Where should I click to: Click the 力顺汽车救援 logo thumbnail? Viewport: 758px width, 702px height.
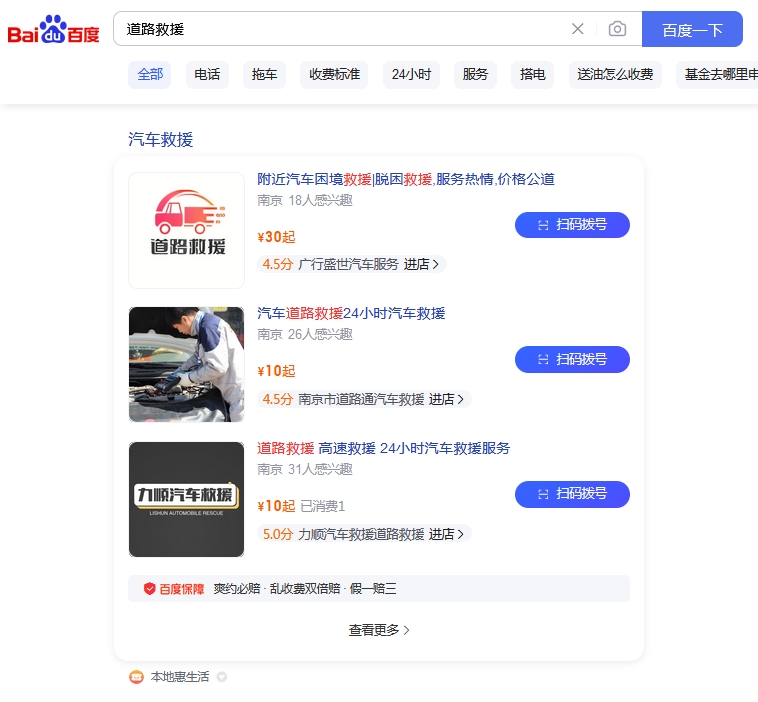187,499
